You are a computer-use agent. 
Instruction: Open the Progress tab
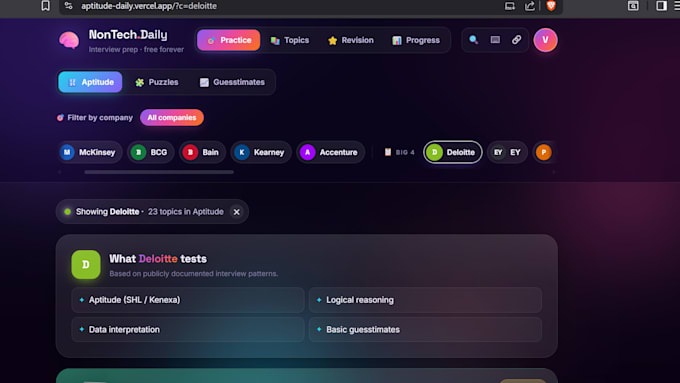pyautogui.click(x=416, y=40)
